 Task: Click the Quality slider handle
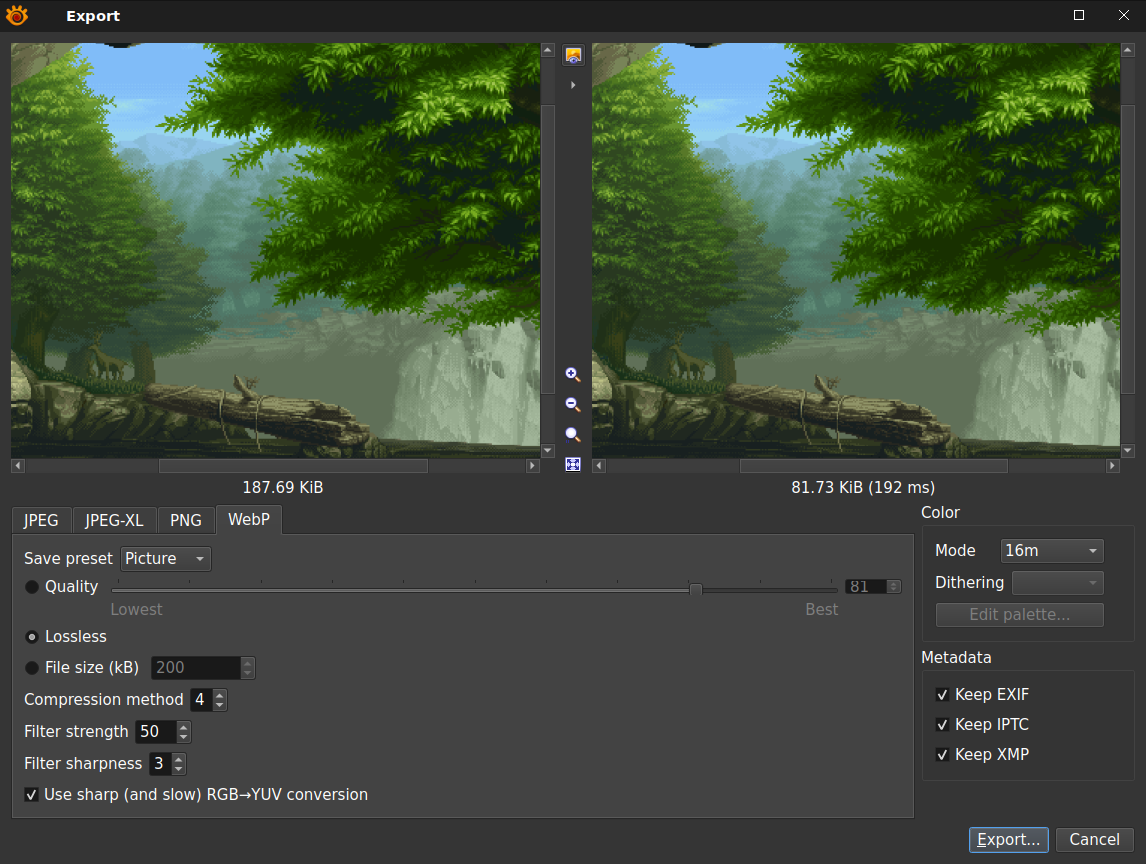click(x=696, y=589)
